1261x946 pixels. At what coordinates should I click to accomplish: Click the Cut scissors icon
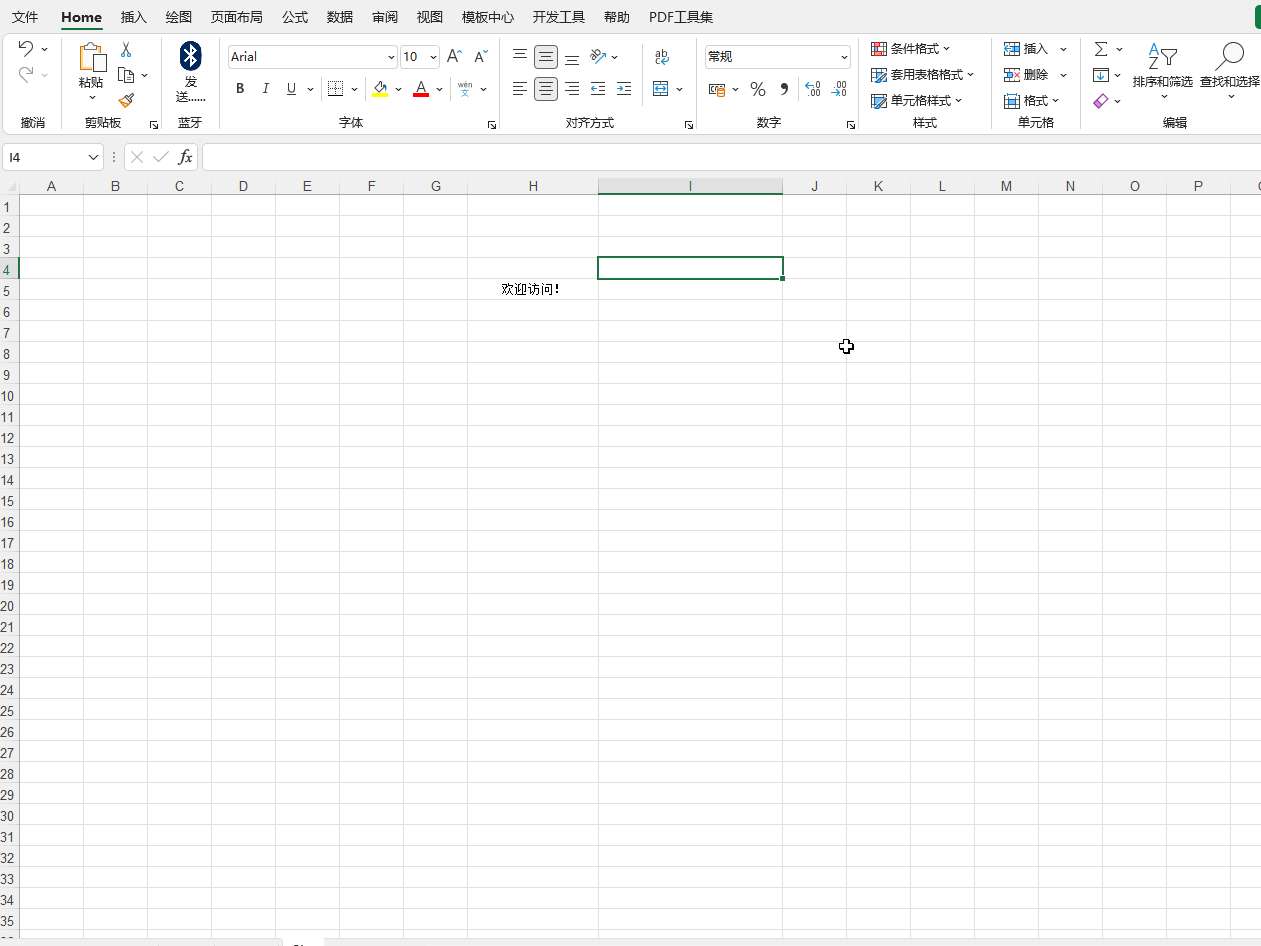tap(126, 49)
